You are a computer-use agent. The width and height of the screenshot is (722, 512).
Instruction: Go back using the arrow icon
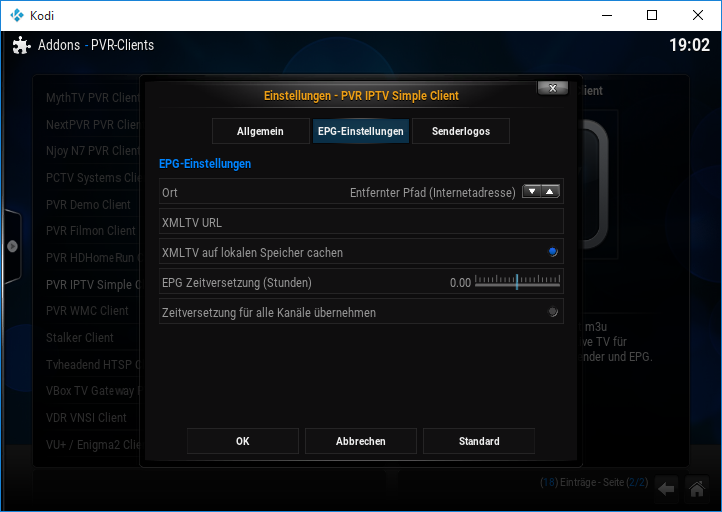tap(666, 489)
